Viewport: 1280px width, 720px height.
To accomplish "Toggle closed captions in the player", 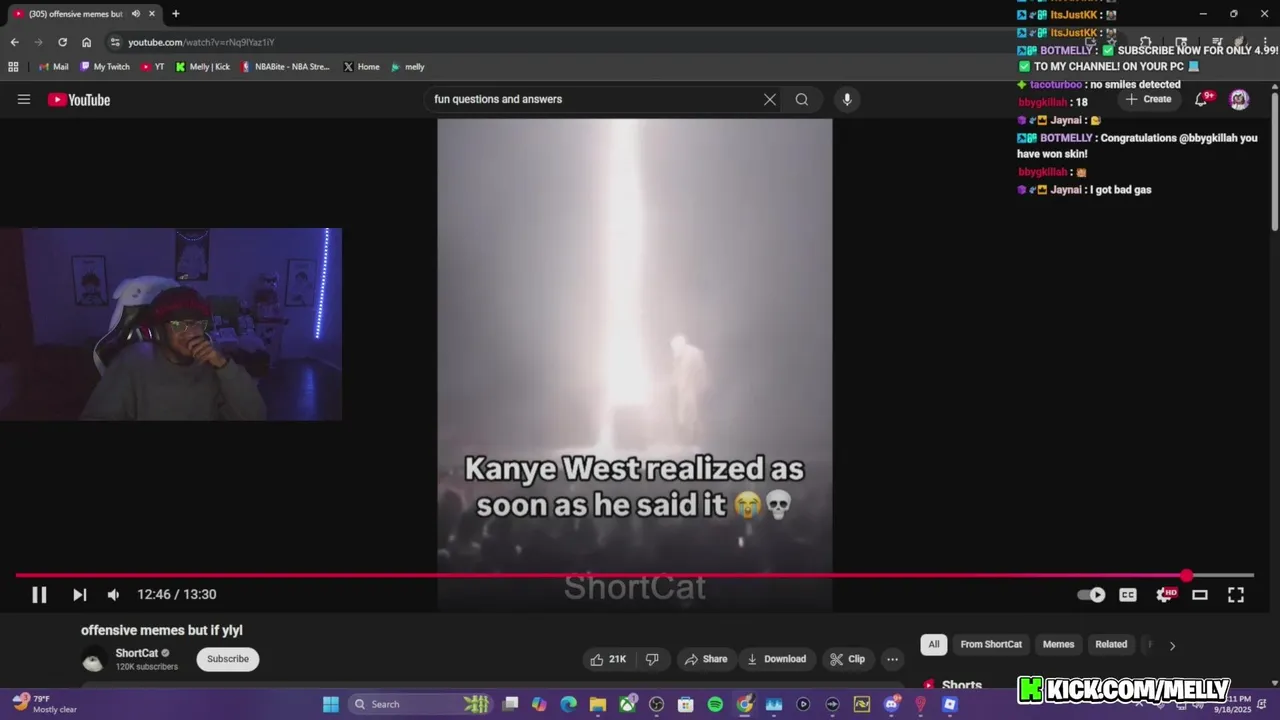I will [x=1128, y=595].
